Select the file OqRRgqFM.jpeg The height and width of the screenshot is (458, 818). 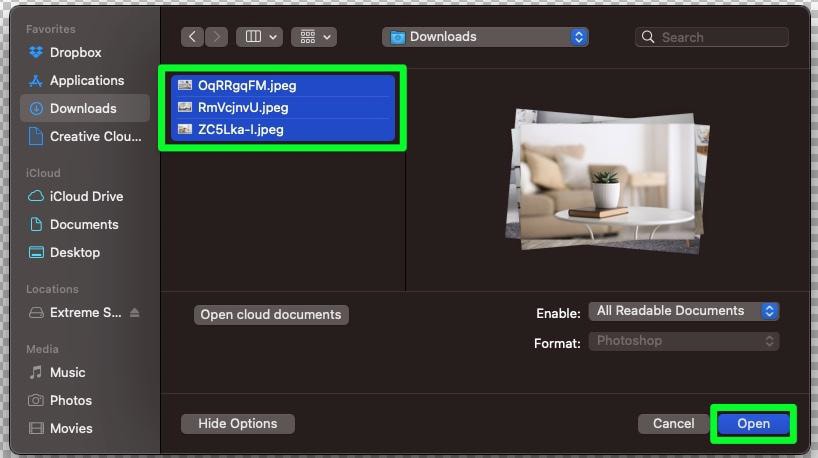(x=283, y=86)
